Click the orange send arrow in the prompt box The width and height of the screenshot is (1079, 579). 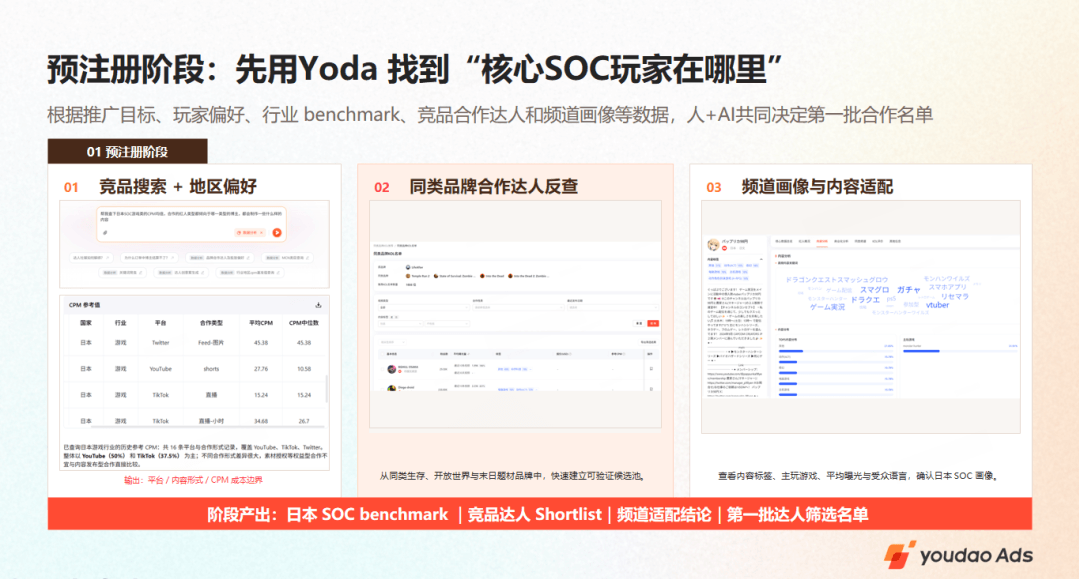click(x=277, y=233)
